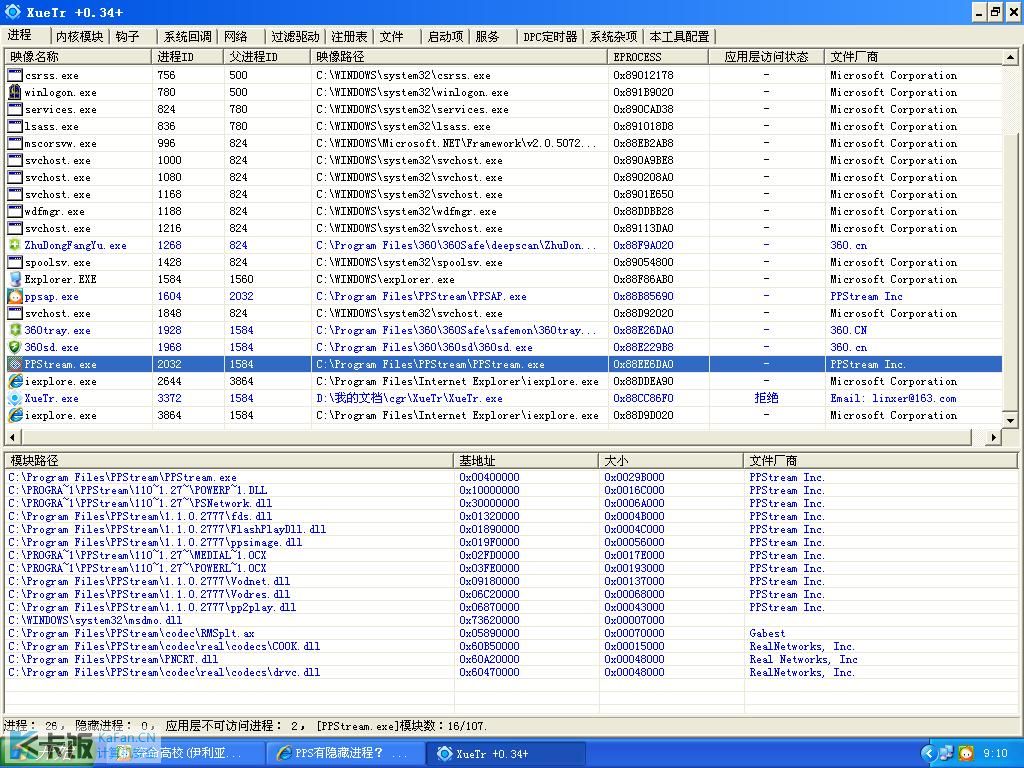Sort by 父进程ID column header
Image resolution: width=1024 pixels, height=768 pixels.
point(267,57)
